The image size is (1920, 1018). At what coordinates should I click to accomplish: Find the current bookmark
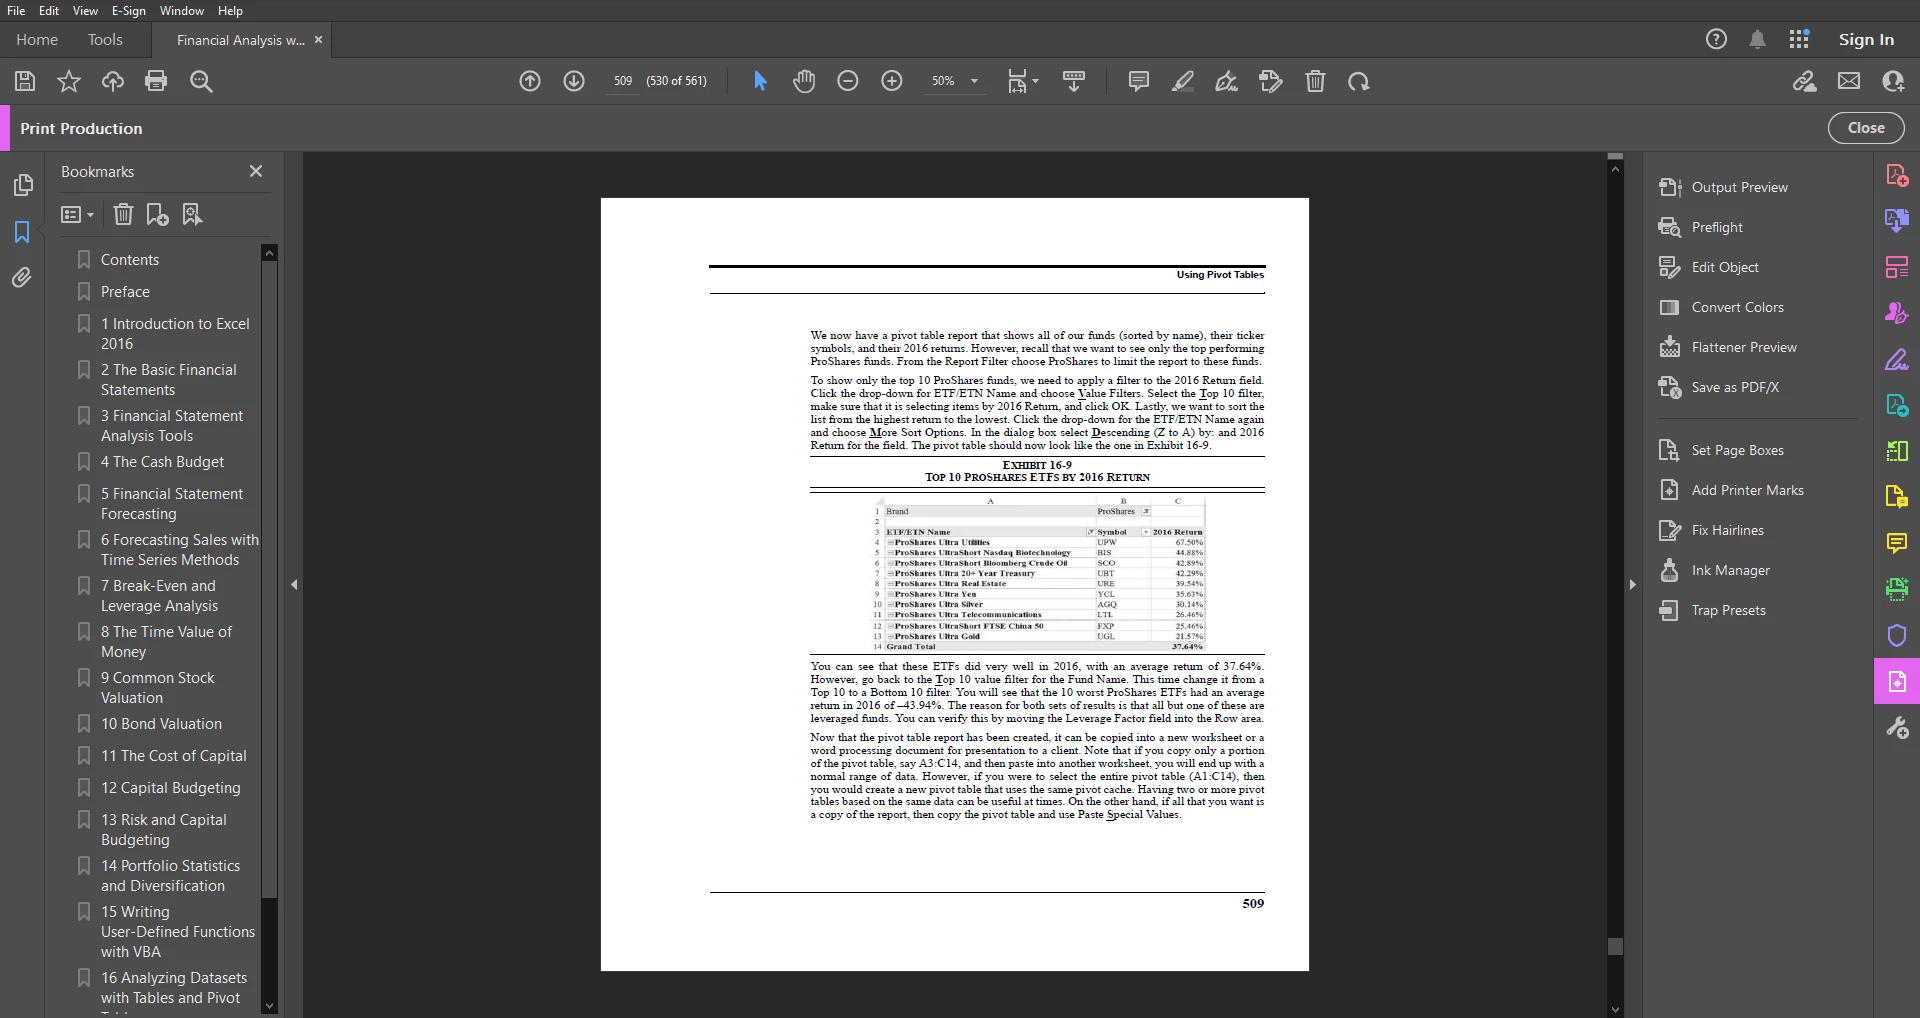click(192, 214)
